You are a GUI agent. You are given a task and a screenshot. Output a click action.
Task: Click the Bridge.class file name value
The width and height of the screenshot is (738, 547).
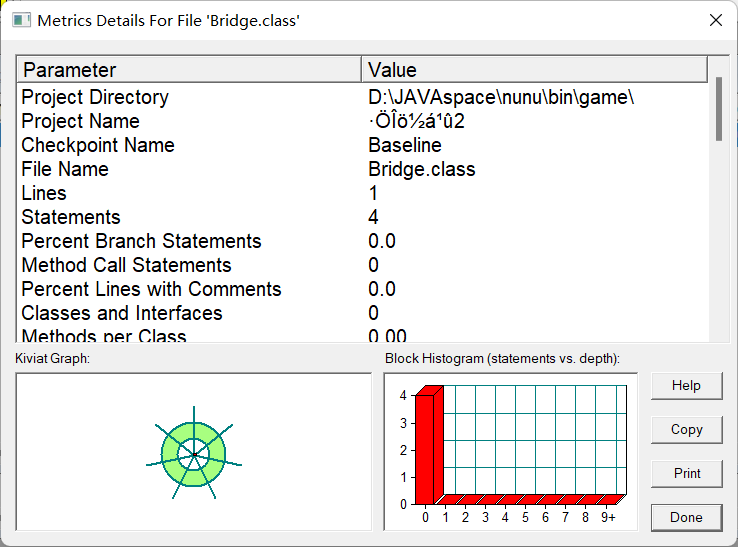pyautogui.click(x=422, y=169)
